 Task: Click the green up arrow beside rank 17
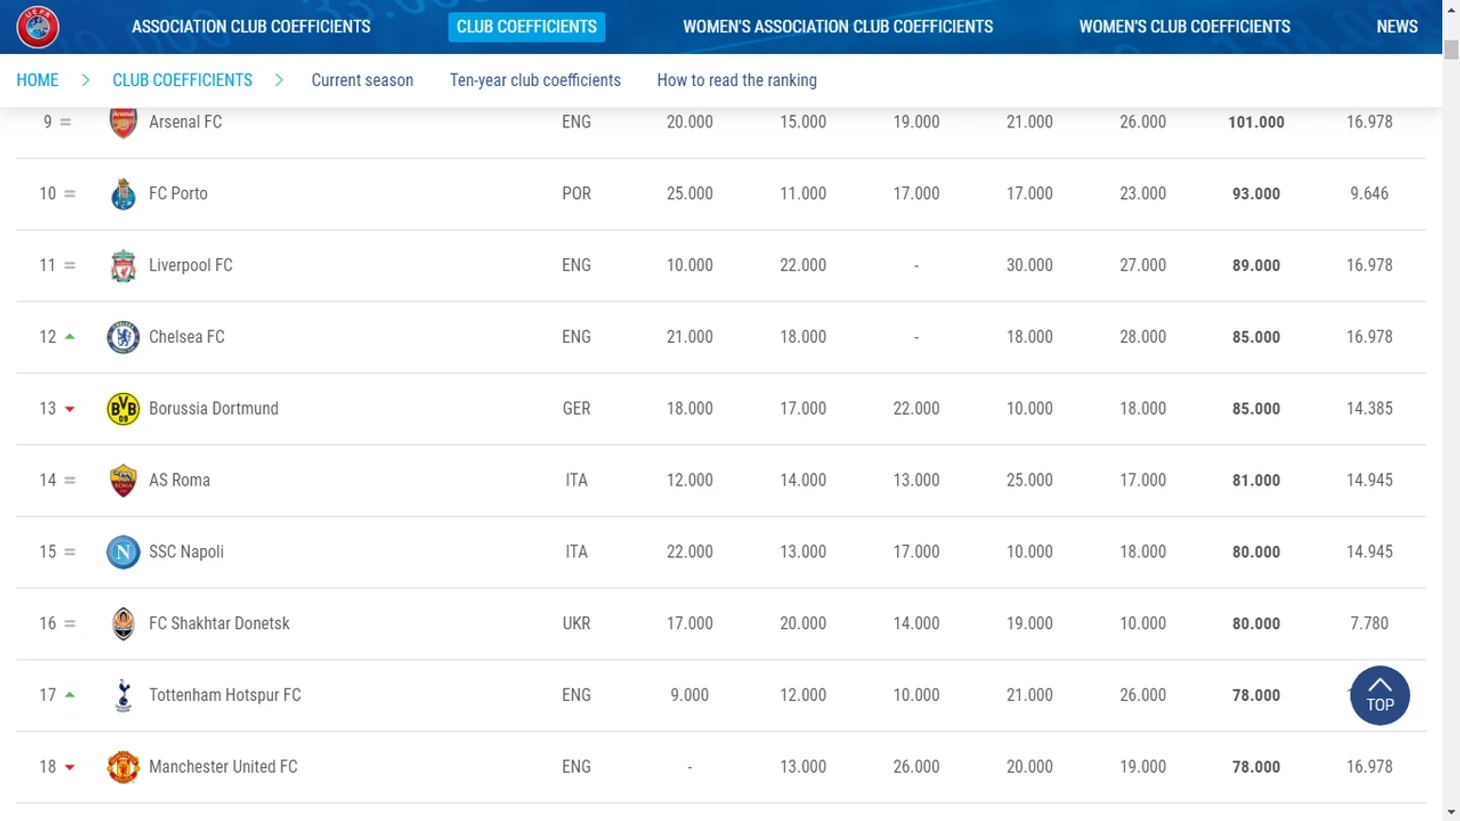pyautogui.click(x=70, y=695)
